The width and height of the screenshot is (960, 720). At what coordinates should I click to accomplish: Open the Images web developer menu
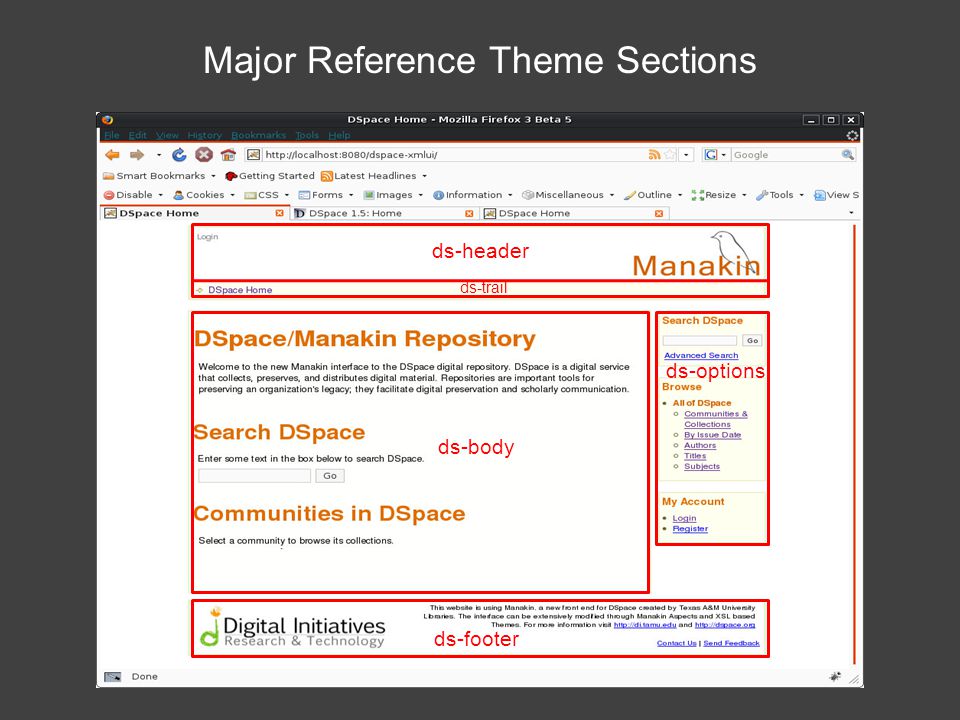tap(392, 195)
